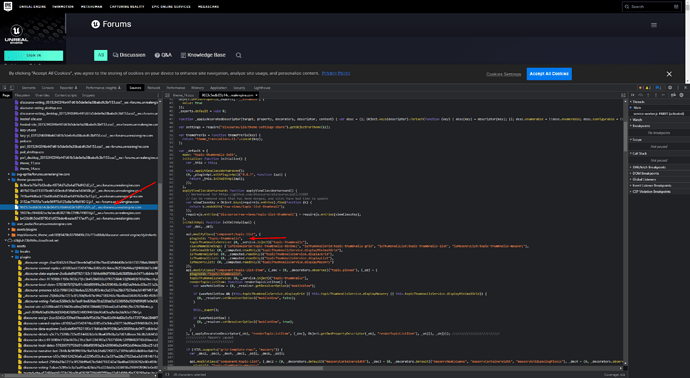Close the cookie banner with X
Screen dimensions: 690x378
coord(669,74)
